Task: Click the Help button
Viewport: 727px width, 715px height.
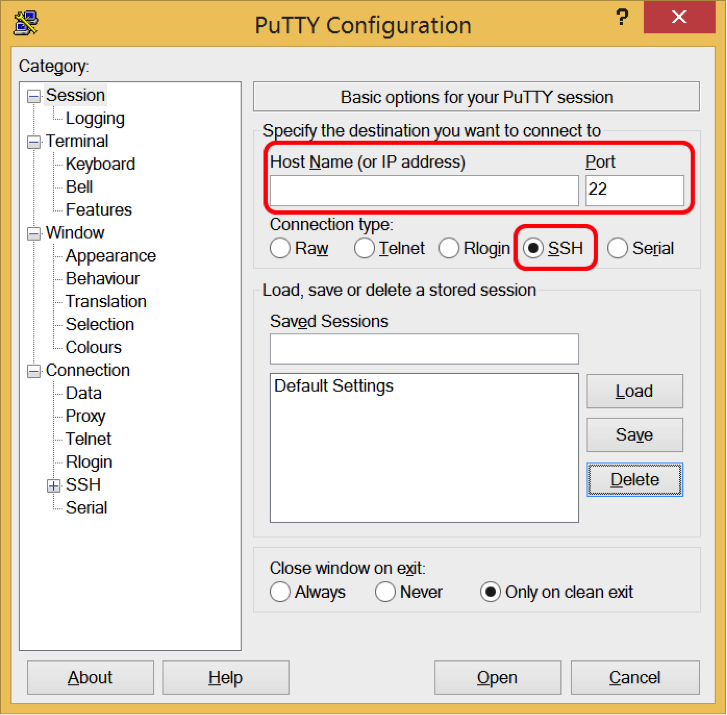Action: (x=226, y=677)
